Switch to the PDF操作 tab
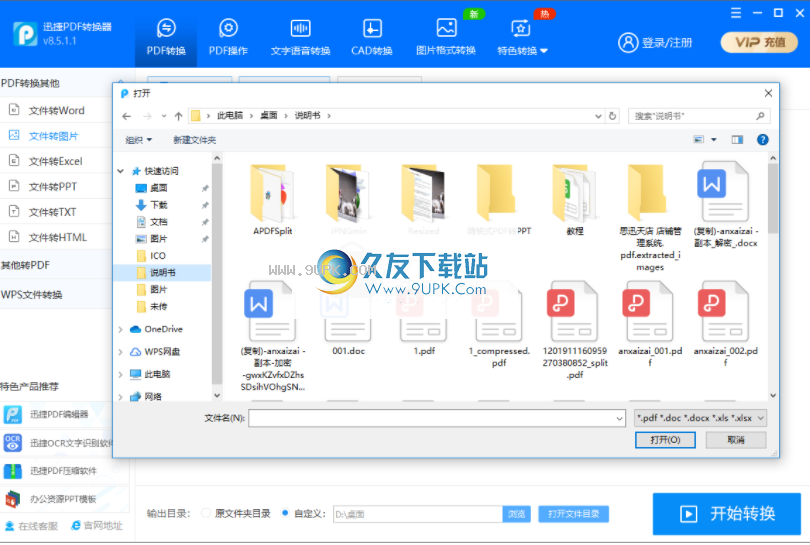810x545 pixels. (x=228, y=37)
